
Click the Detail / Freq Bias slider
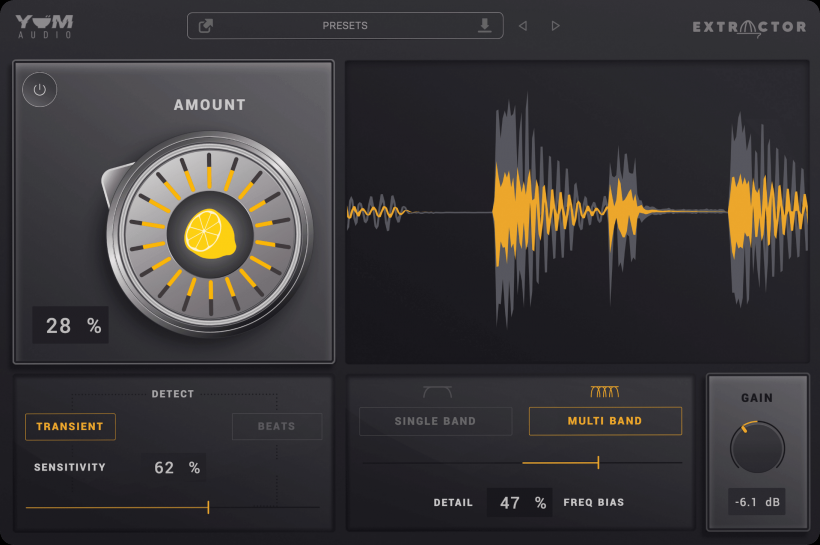pyautogui.click(x=522, y=462)
